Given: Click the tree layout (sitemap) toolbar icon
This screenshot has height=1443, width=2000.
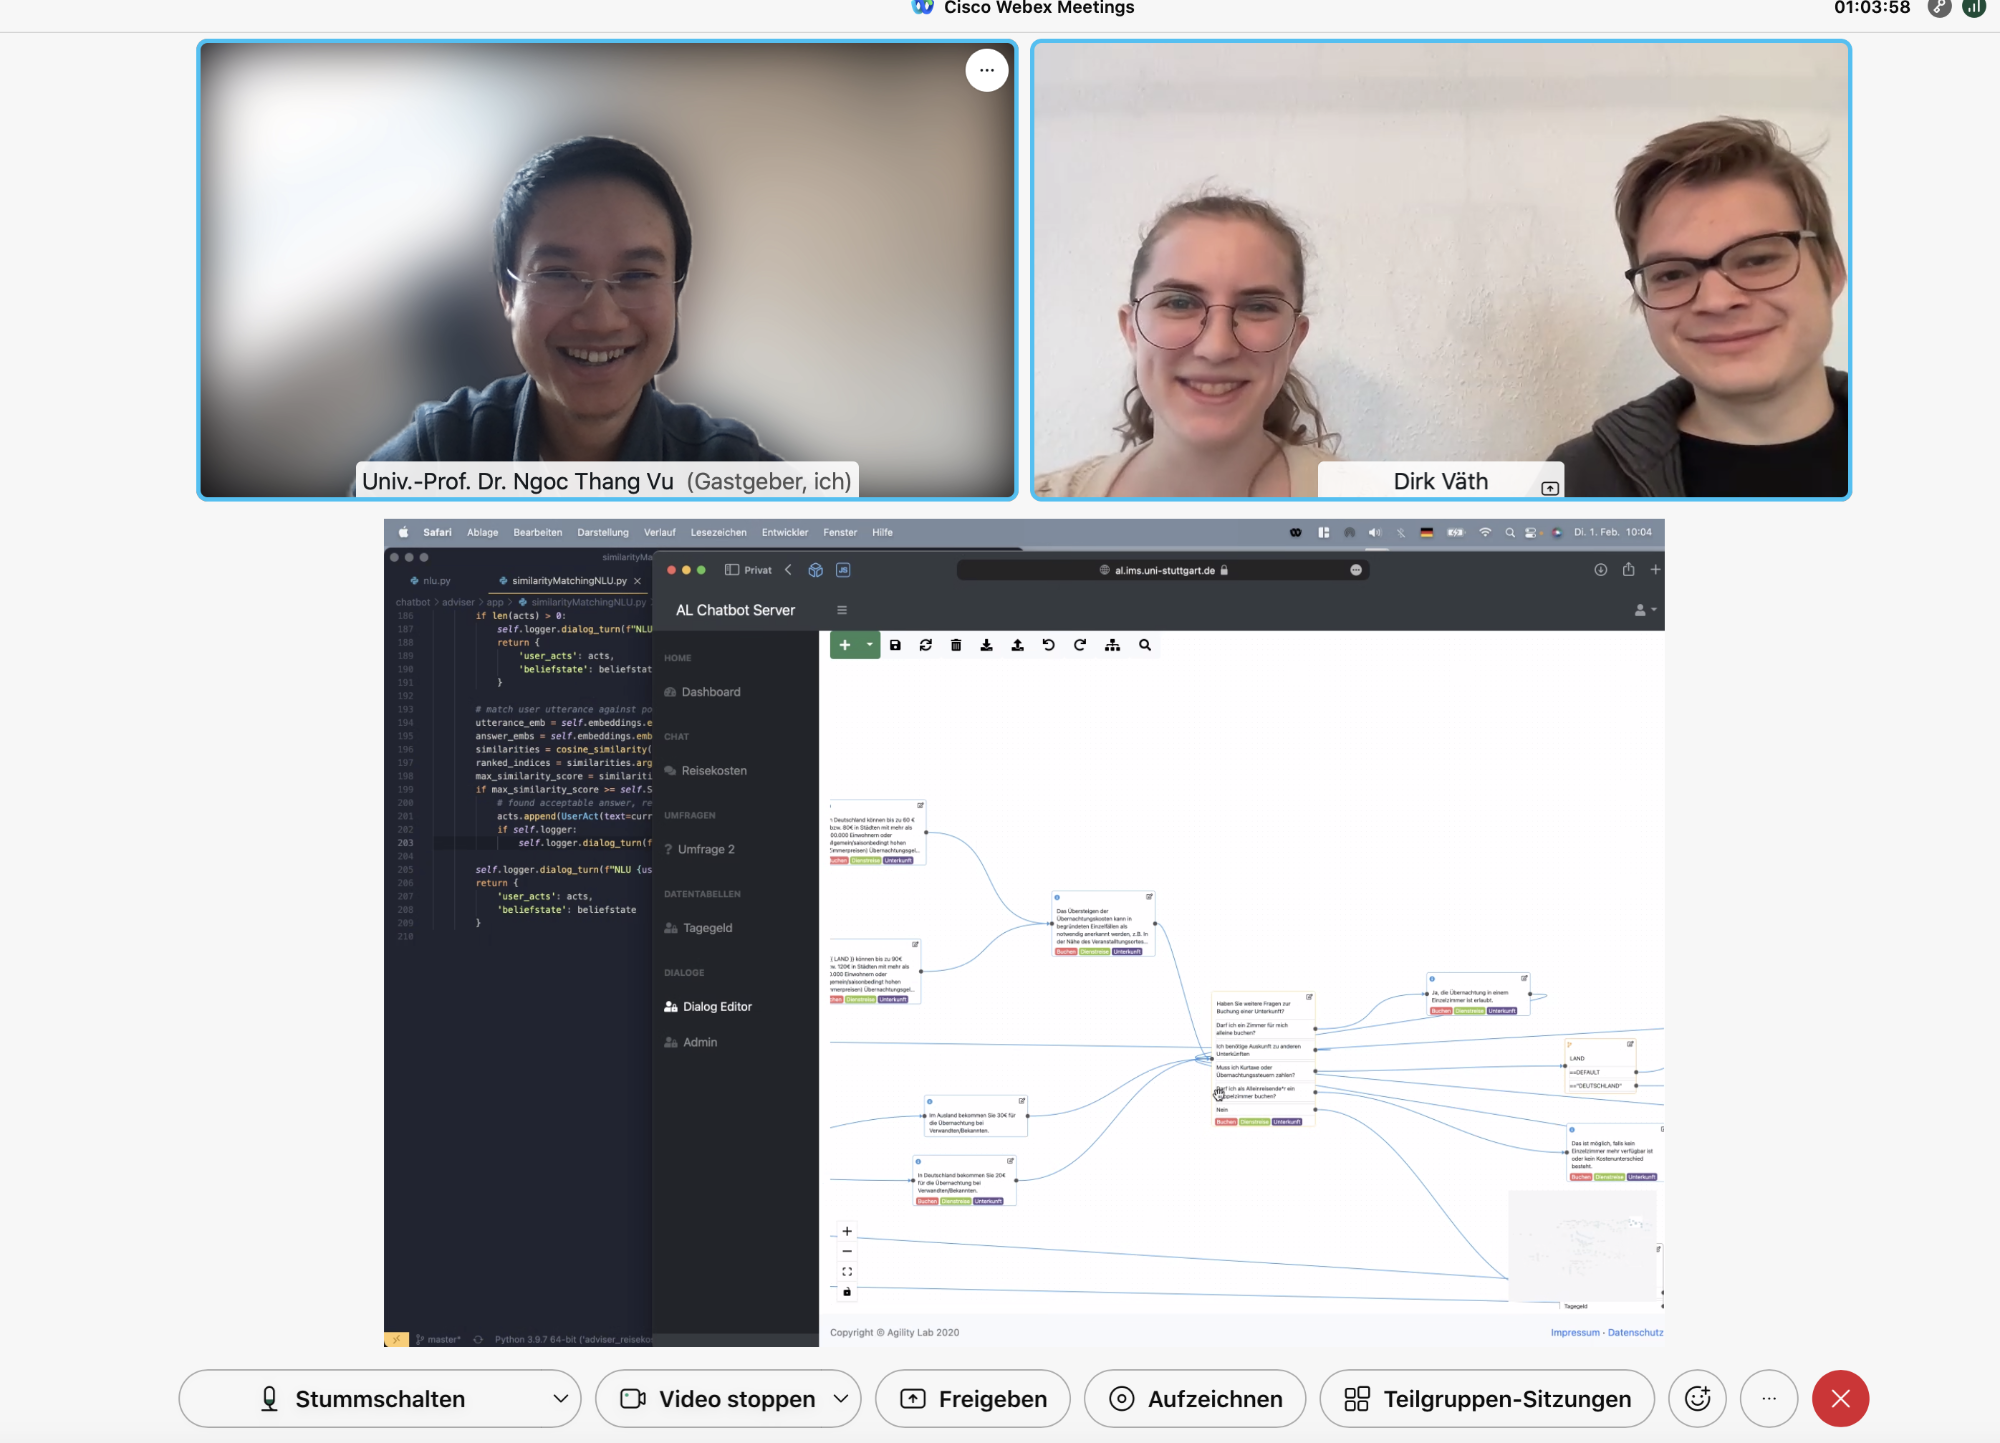Looking at the screenshot, I should [x=1112, y=645].
